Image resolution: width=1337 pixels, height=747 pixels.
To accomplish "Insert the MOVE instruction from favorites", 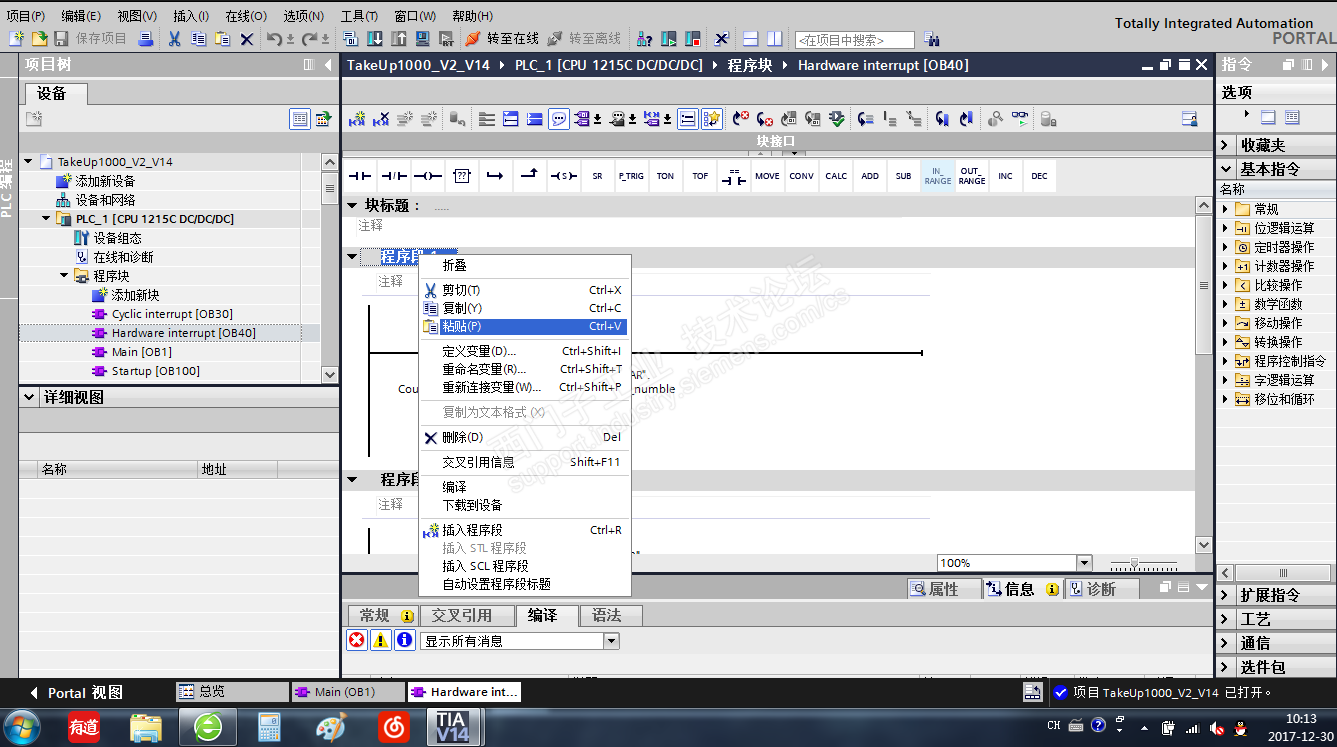I will tap(767, 176).
